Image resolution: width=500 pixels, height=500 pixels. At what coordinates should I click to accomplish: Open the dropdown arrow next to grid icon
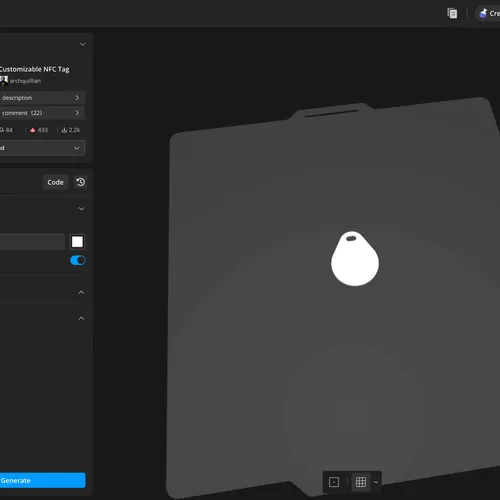(376, 482)
